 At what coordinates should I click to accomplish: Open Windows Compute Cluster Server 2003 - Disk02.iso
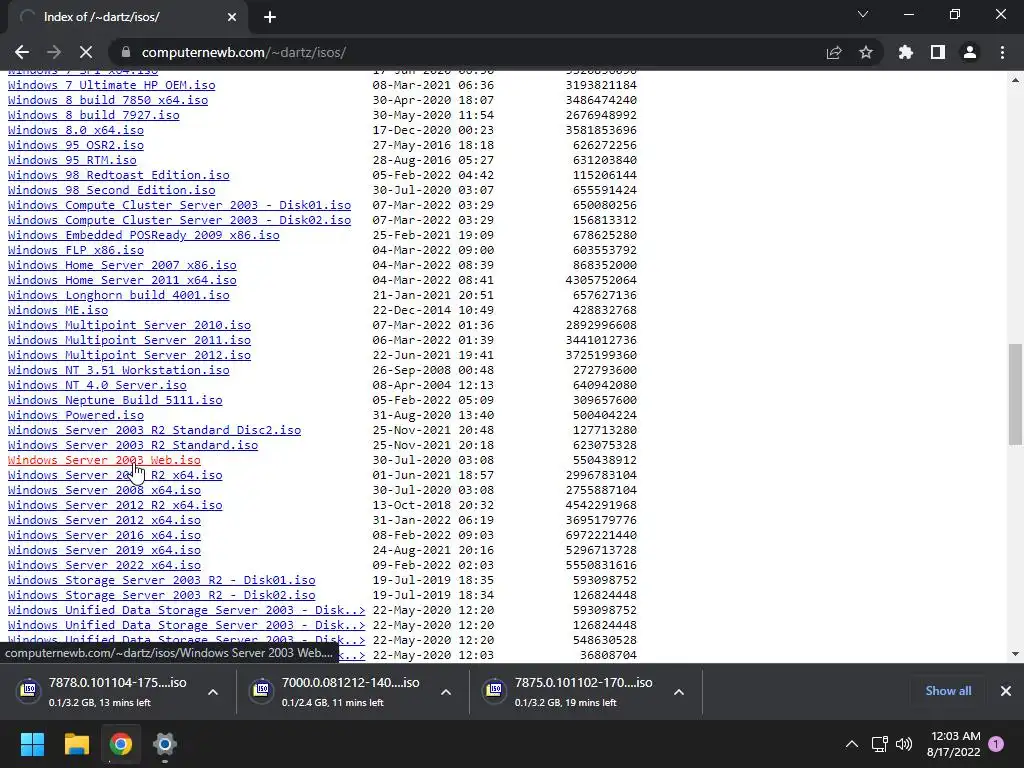(180, 220)
